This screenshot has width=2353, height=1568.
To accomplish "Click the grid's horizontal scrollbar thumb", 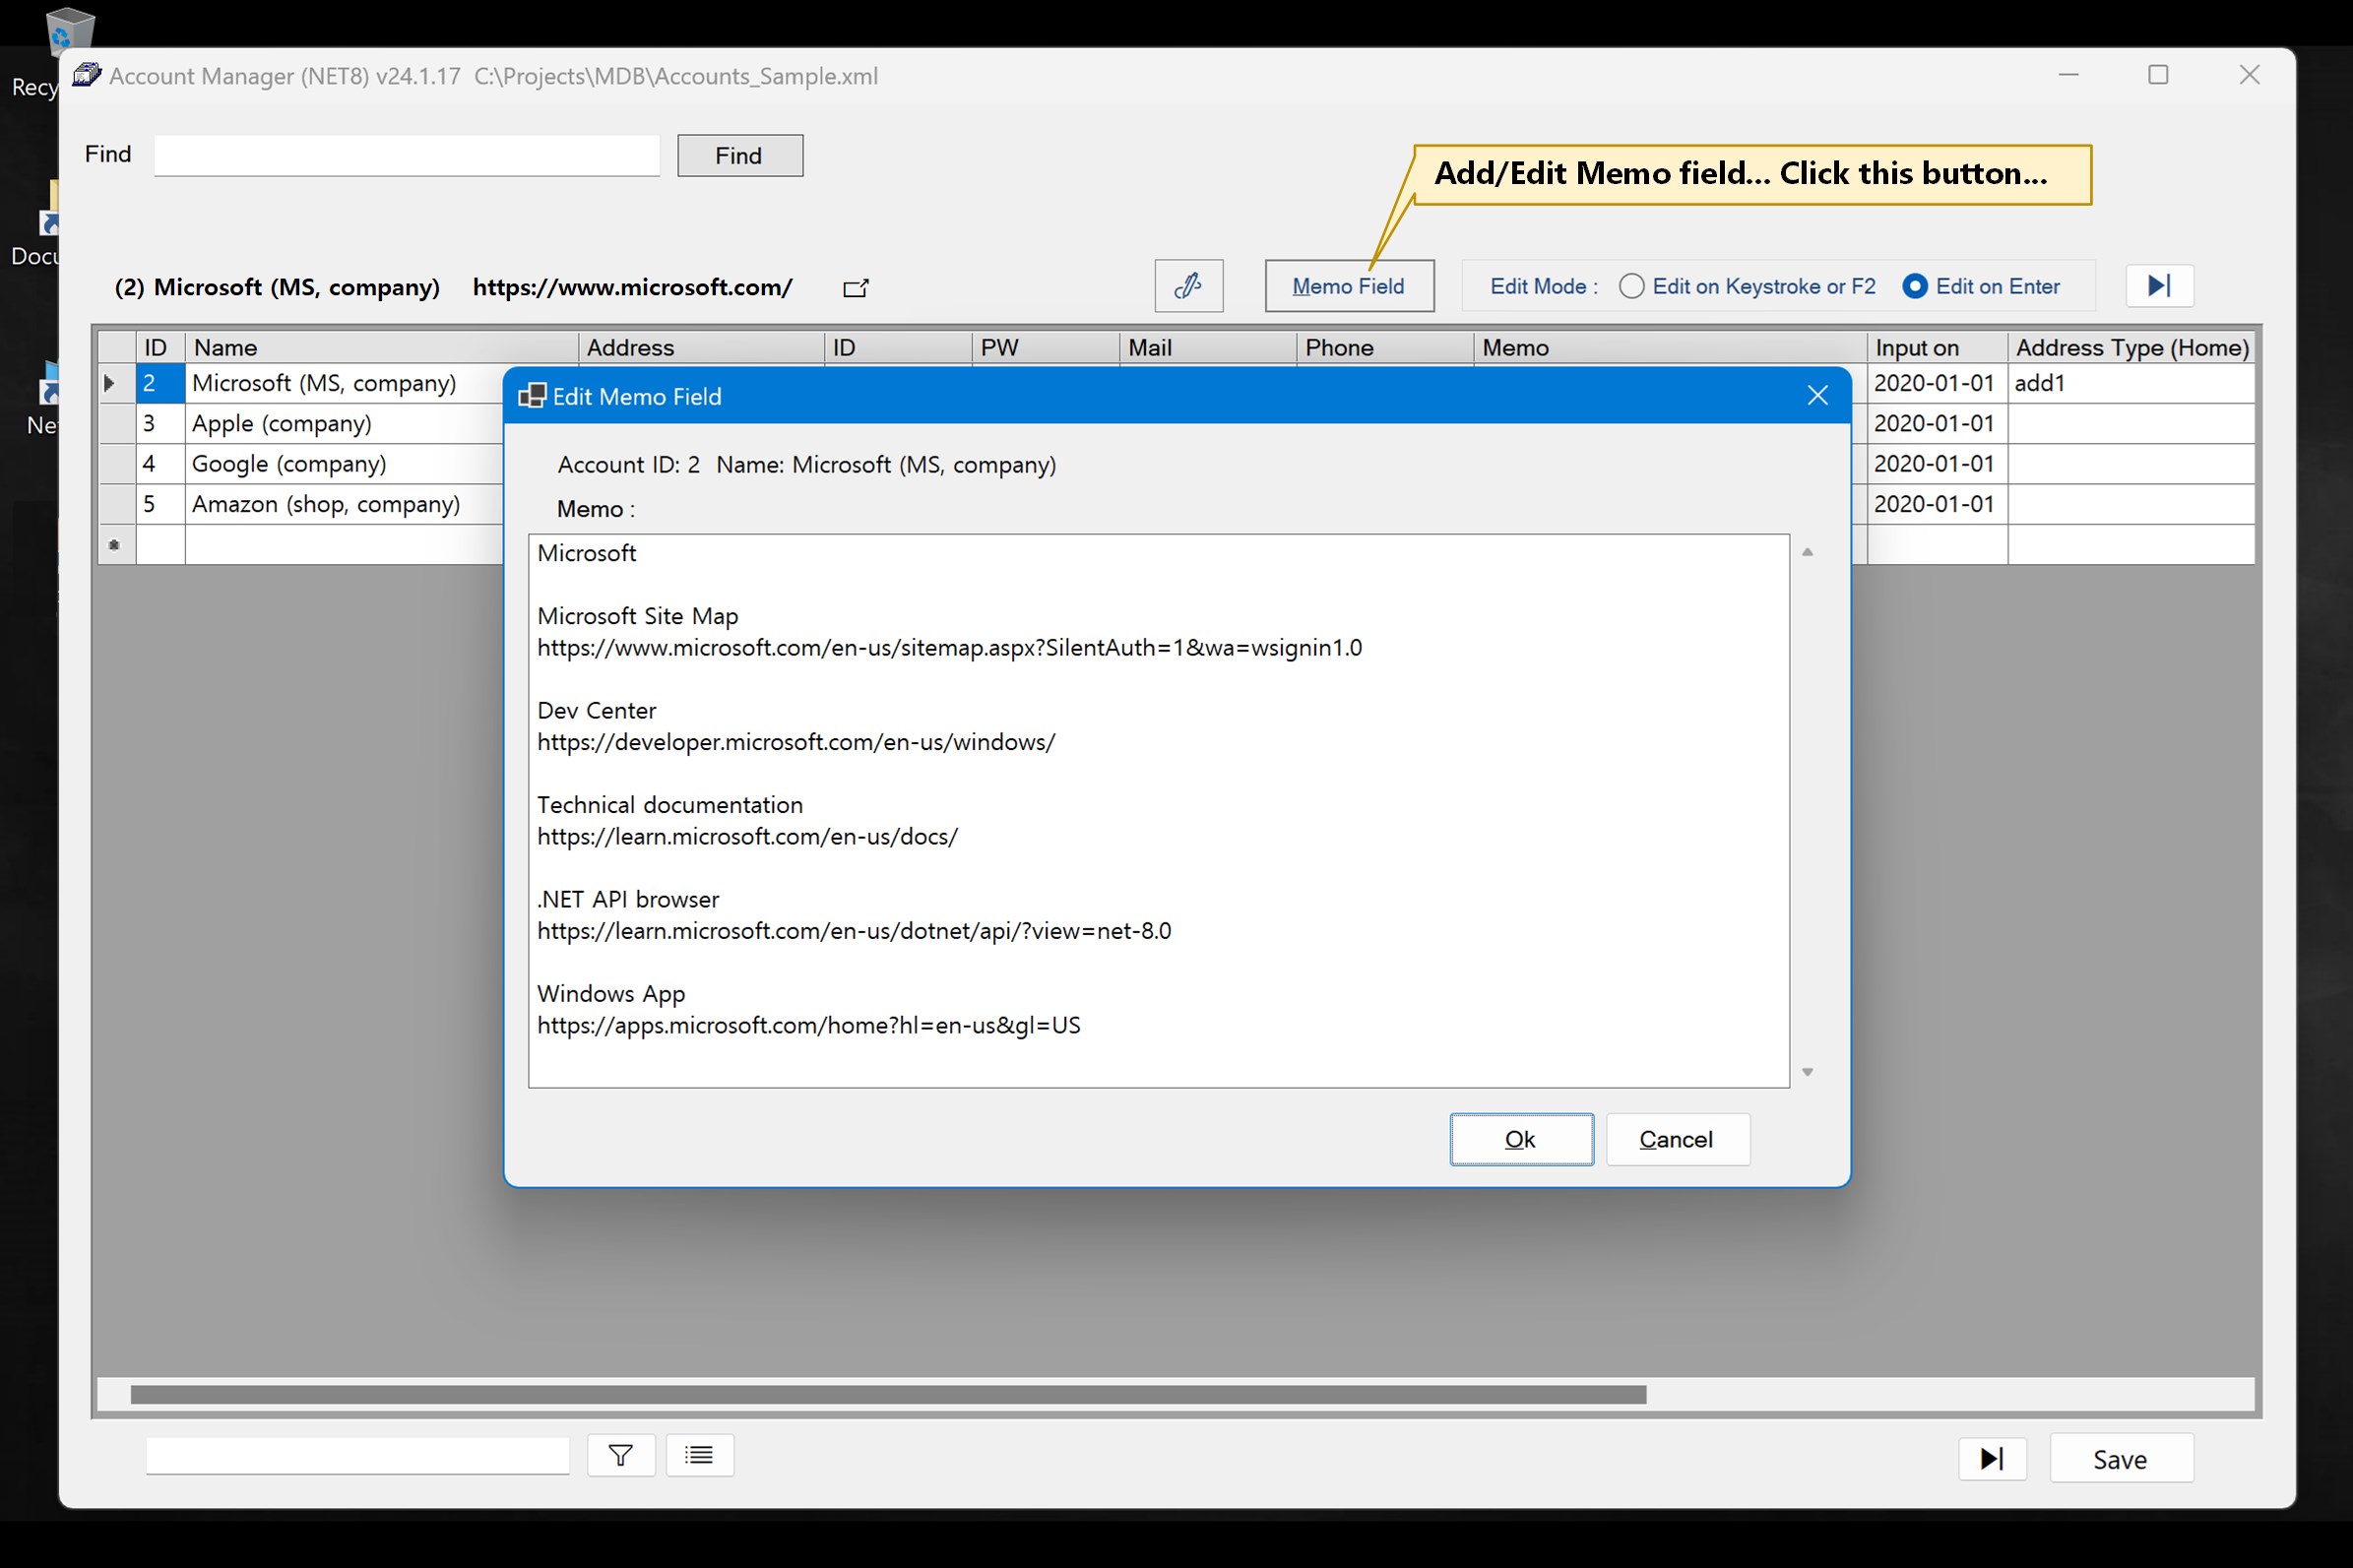I will click(888, 1394).
